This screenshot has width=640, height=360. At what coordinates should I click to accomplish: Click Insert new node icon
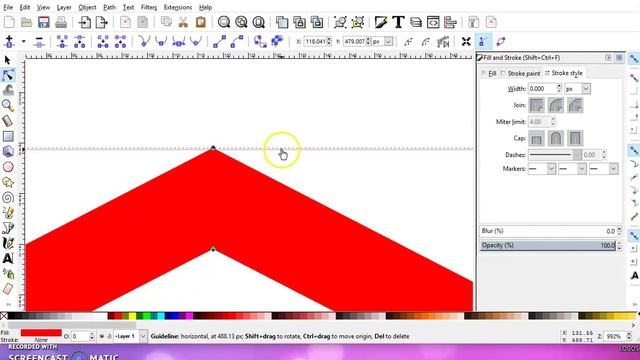(9, 41)
